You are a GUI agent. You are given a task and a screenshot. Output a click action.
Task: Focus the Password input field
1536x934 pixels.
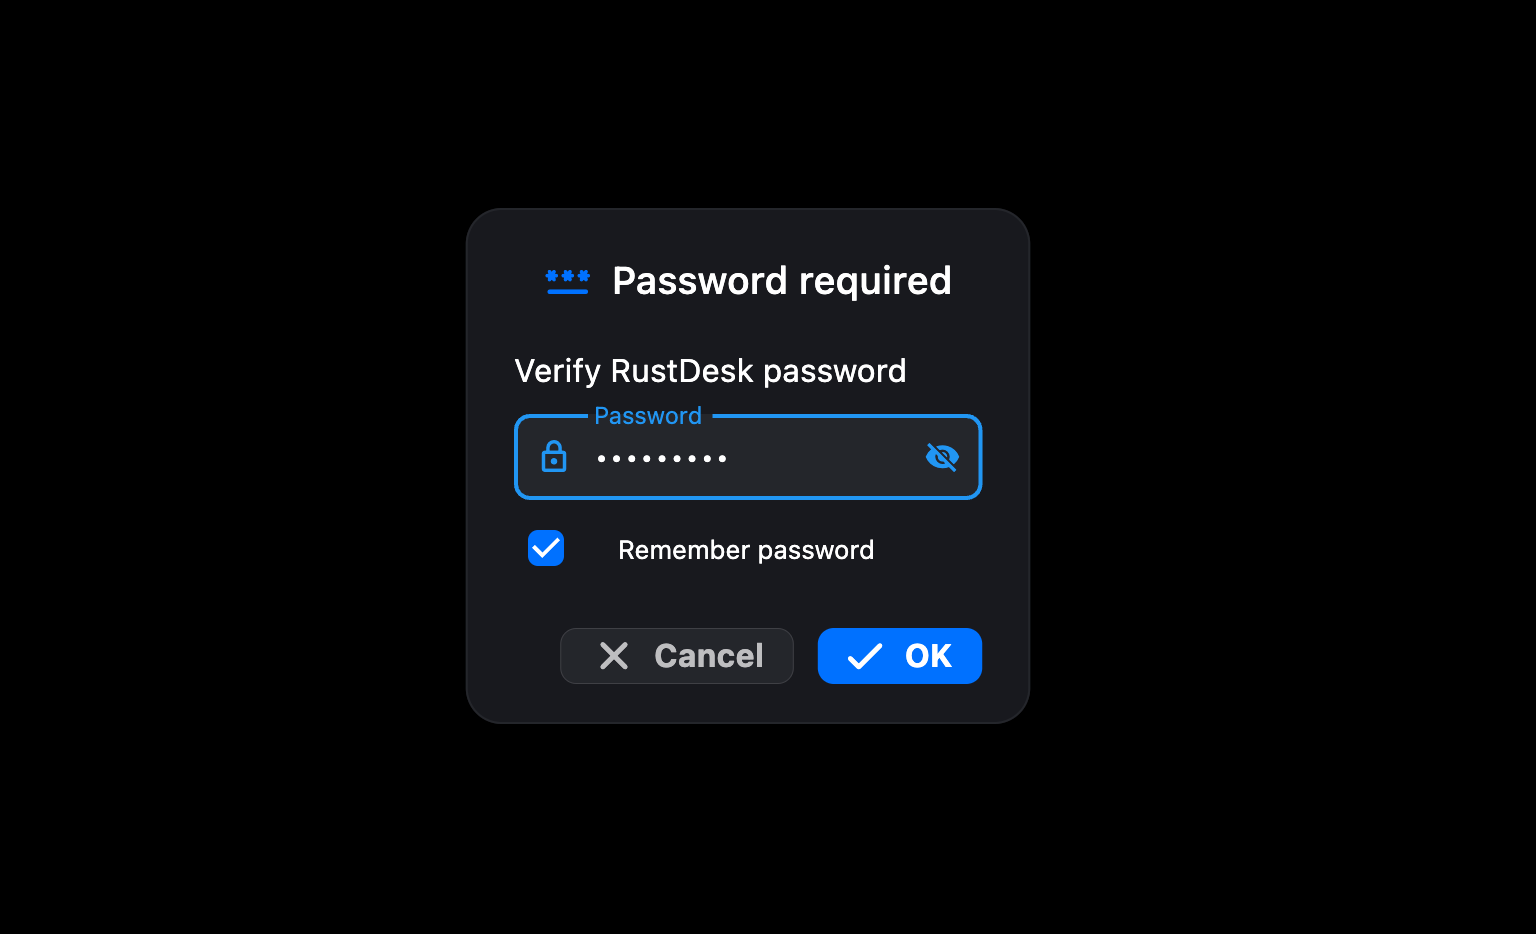(748, 457)
